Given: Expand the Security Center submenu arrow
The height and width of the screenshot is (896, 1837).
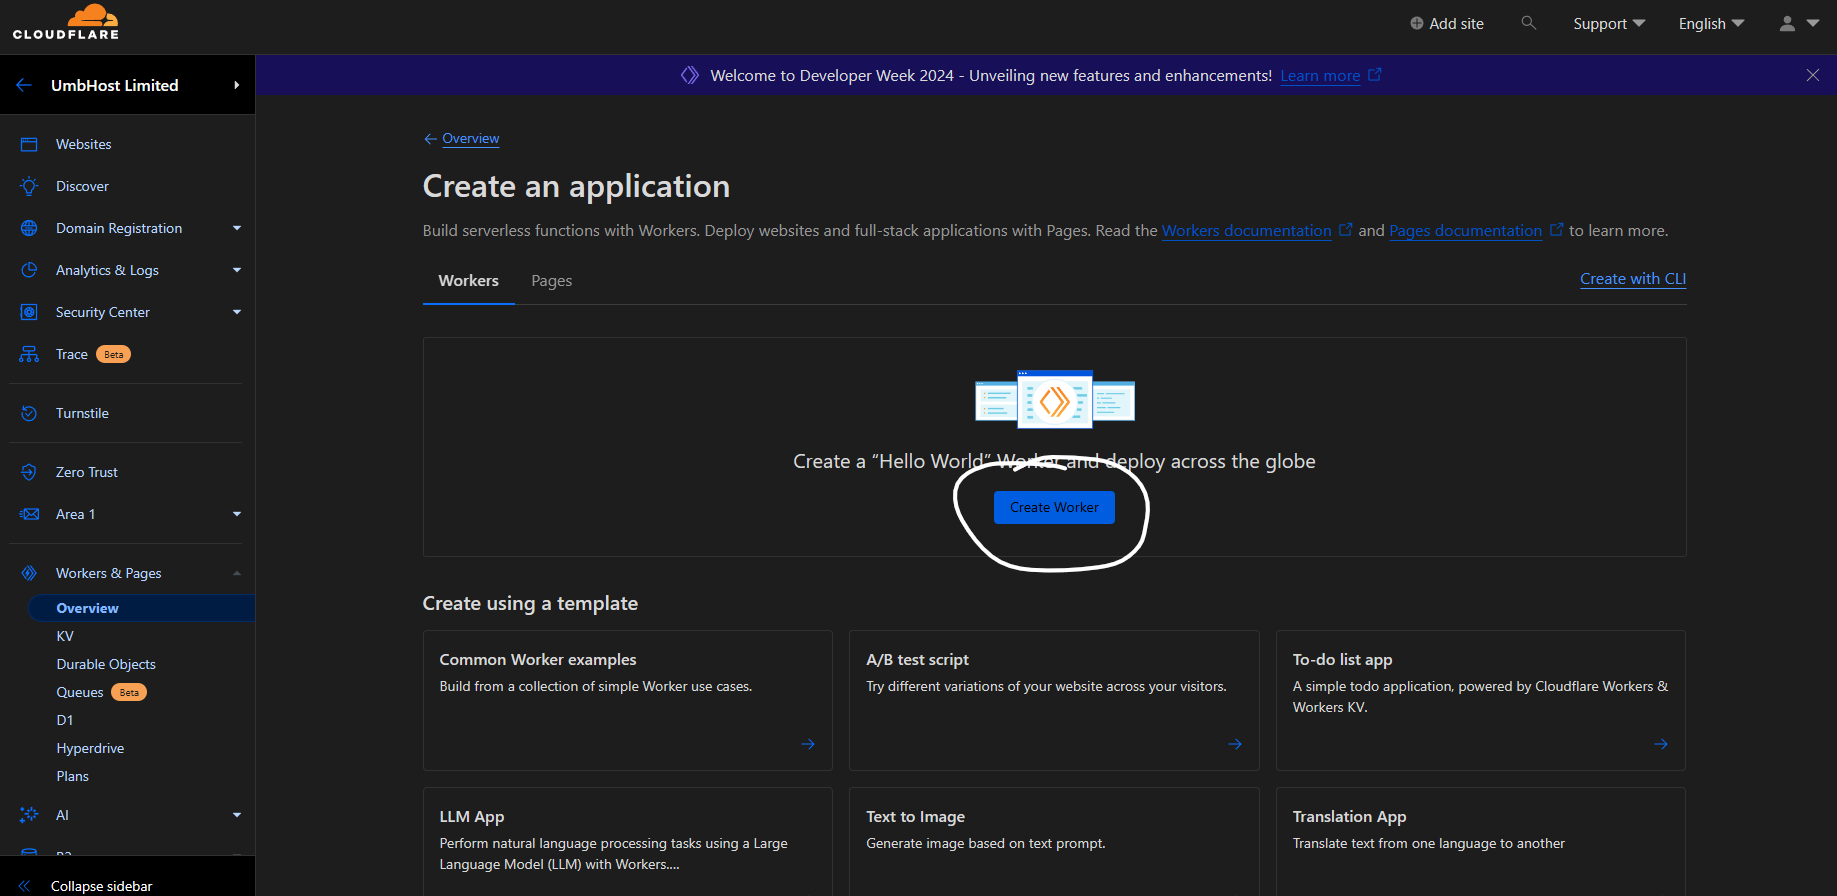Looking at the screenshot, I should pyautogui.click(x=237, y=312).
